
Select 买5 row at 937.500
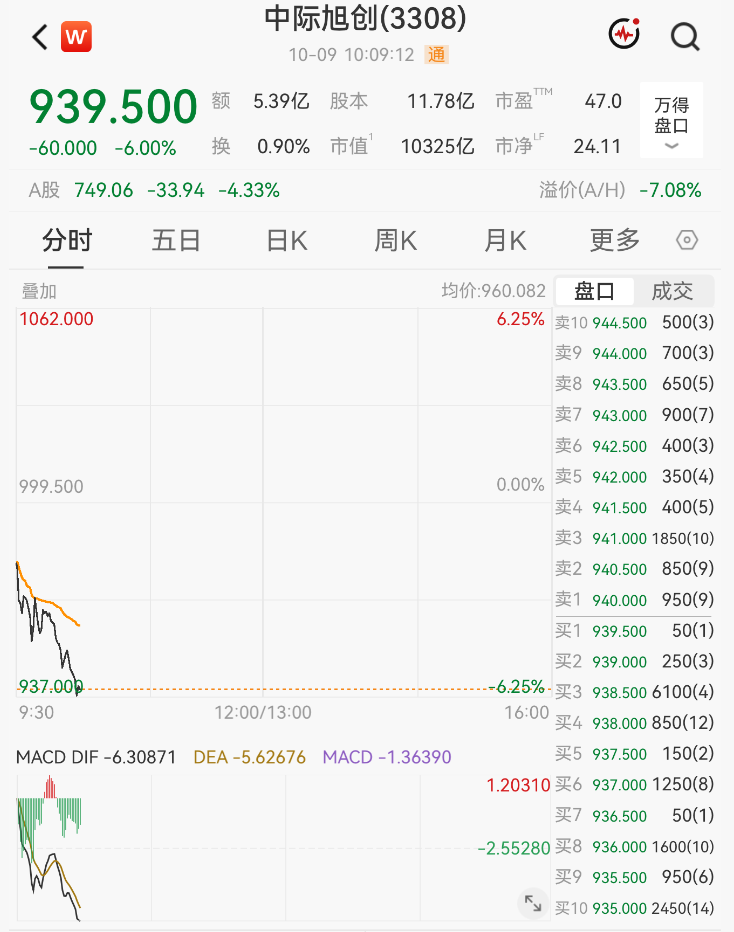point(634,754)
